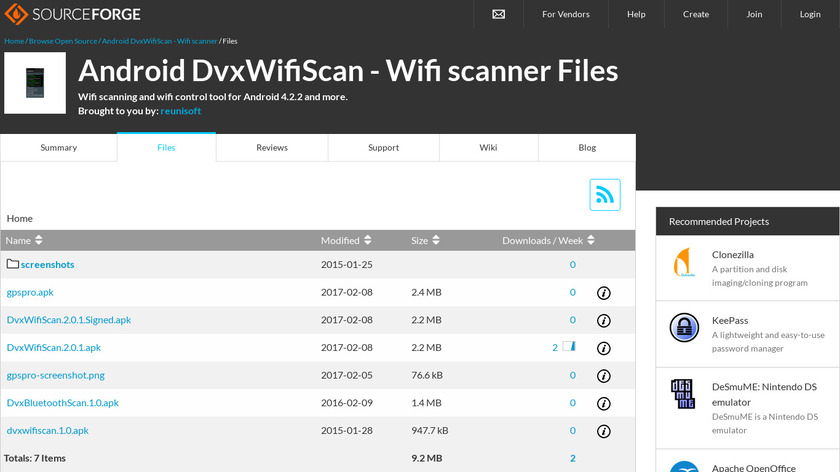Click the project thumbnail image

35,83
